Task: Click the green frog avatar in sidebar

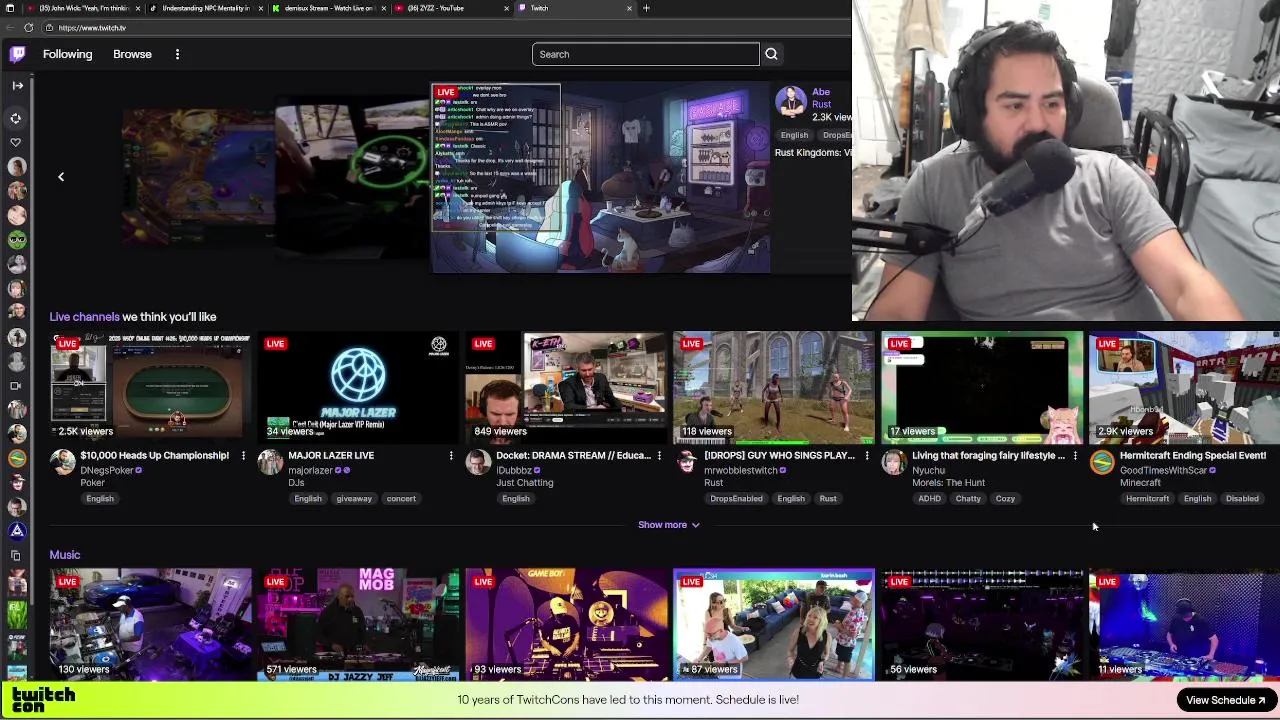Action: (16, 239)
